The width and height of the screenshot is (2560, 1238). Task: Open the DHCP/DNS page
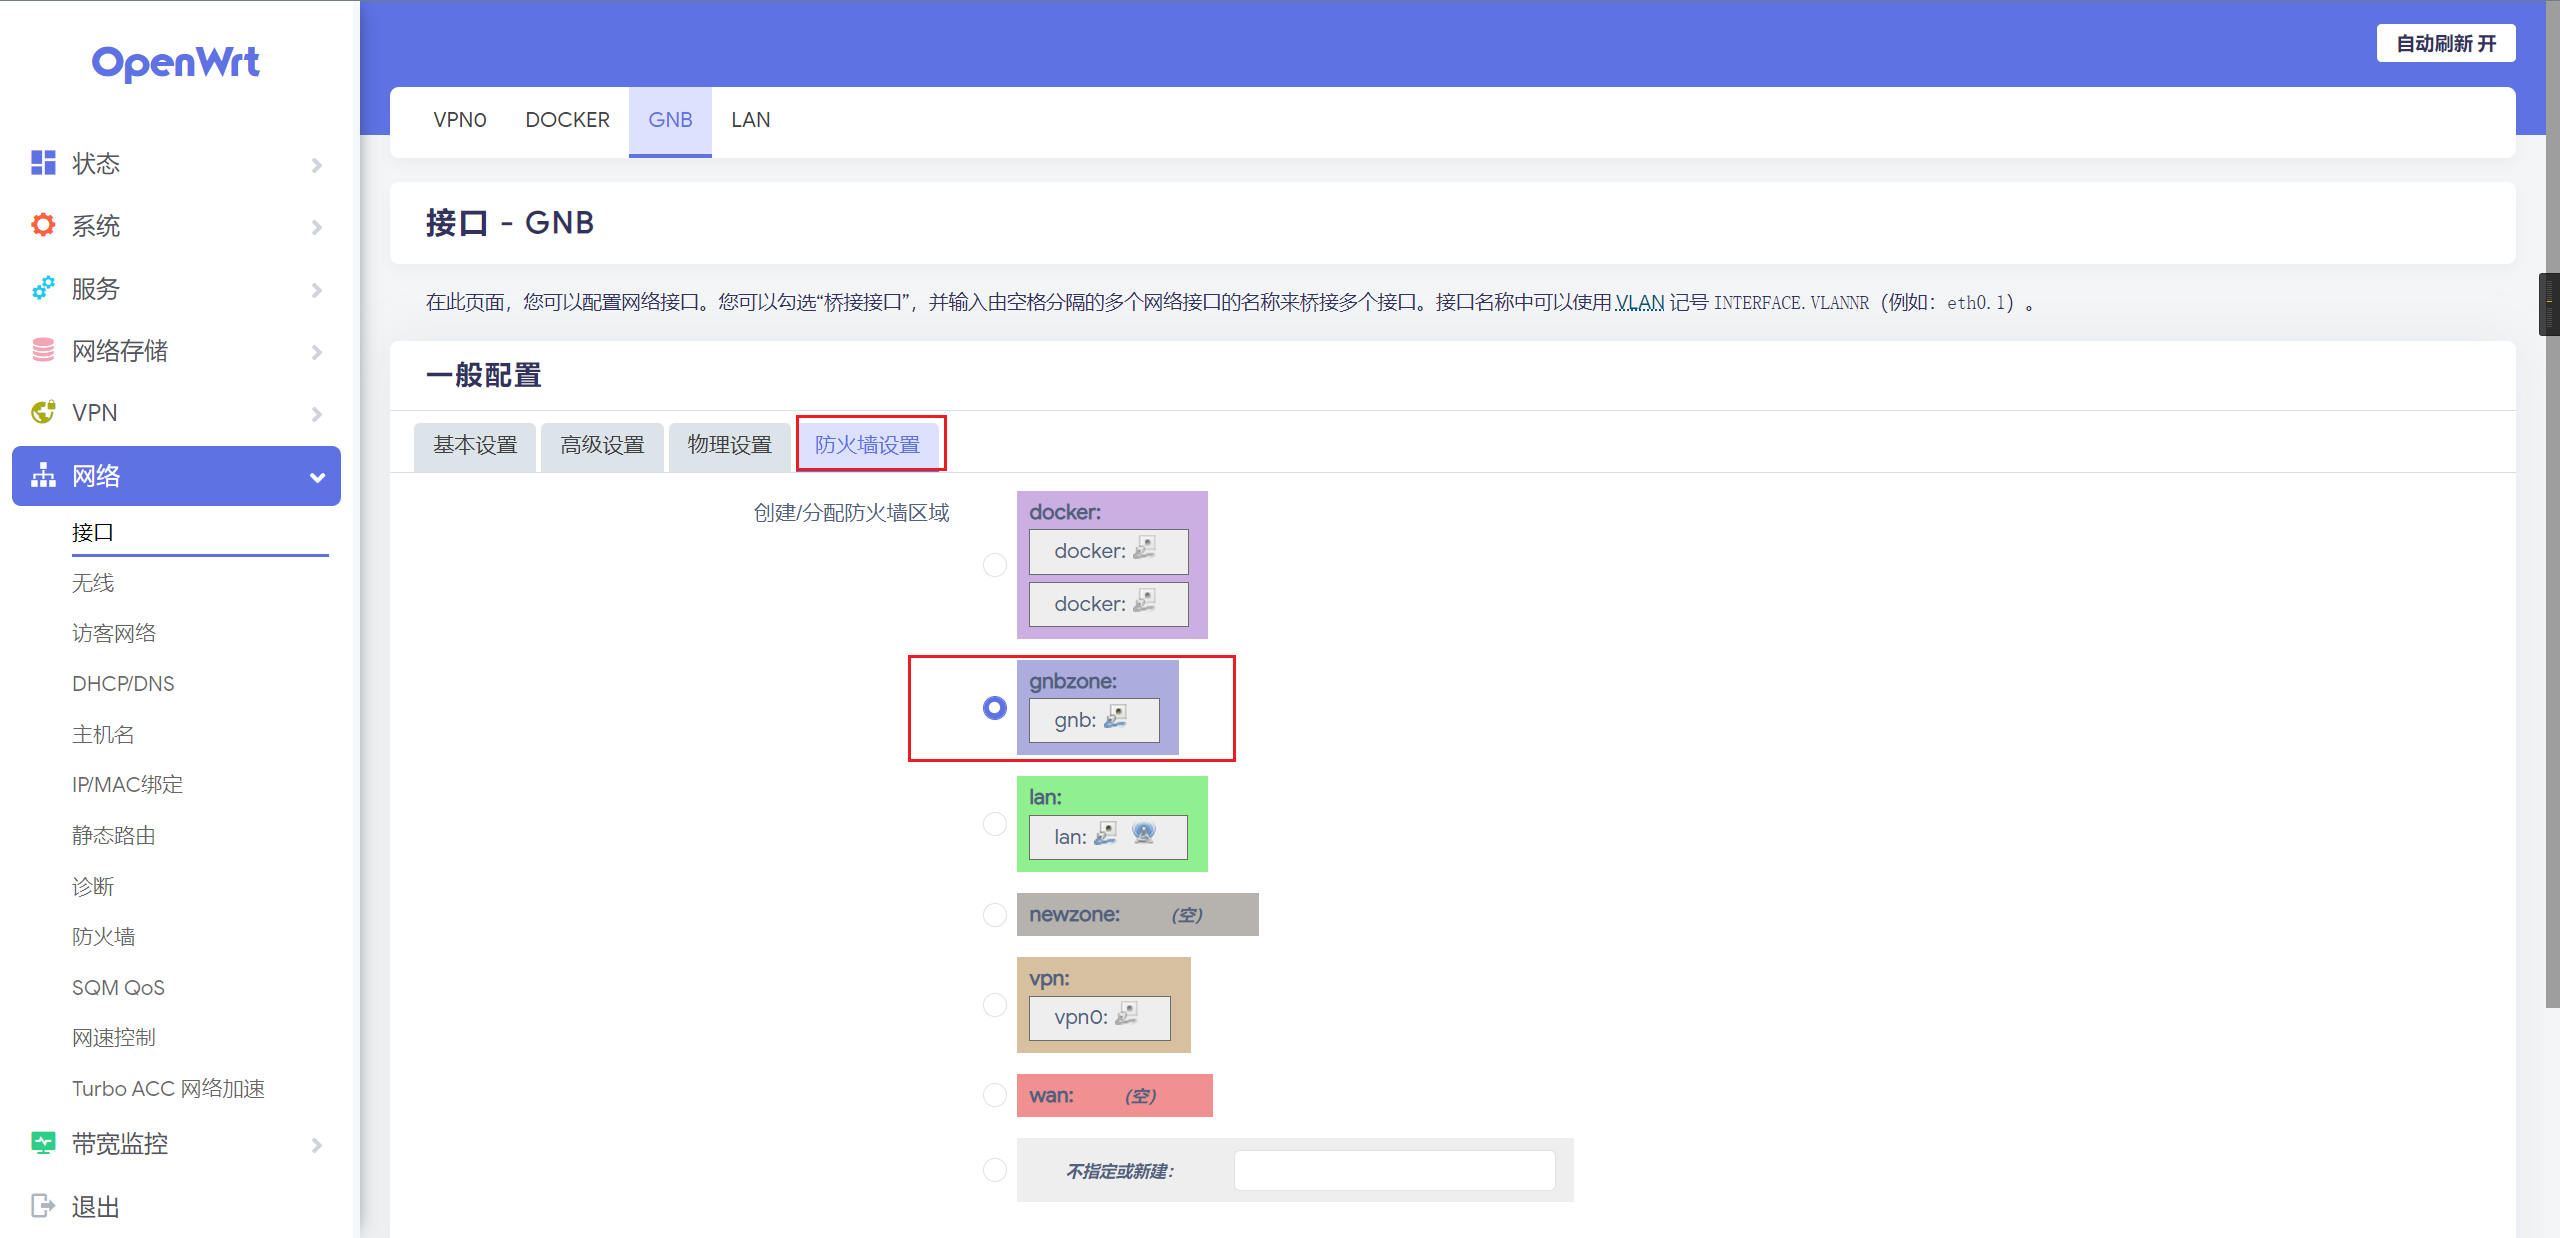pyautogui.click(x=123, y=683)
